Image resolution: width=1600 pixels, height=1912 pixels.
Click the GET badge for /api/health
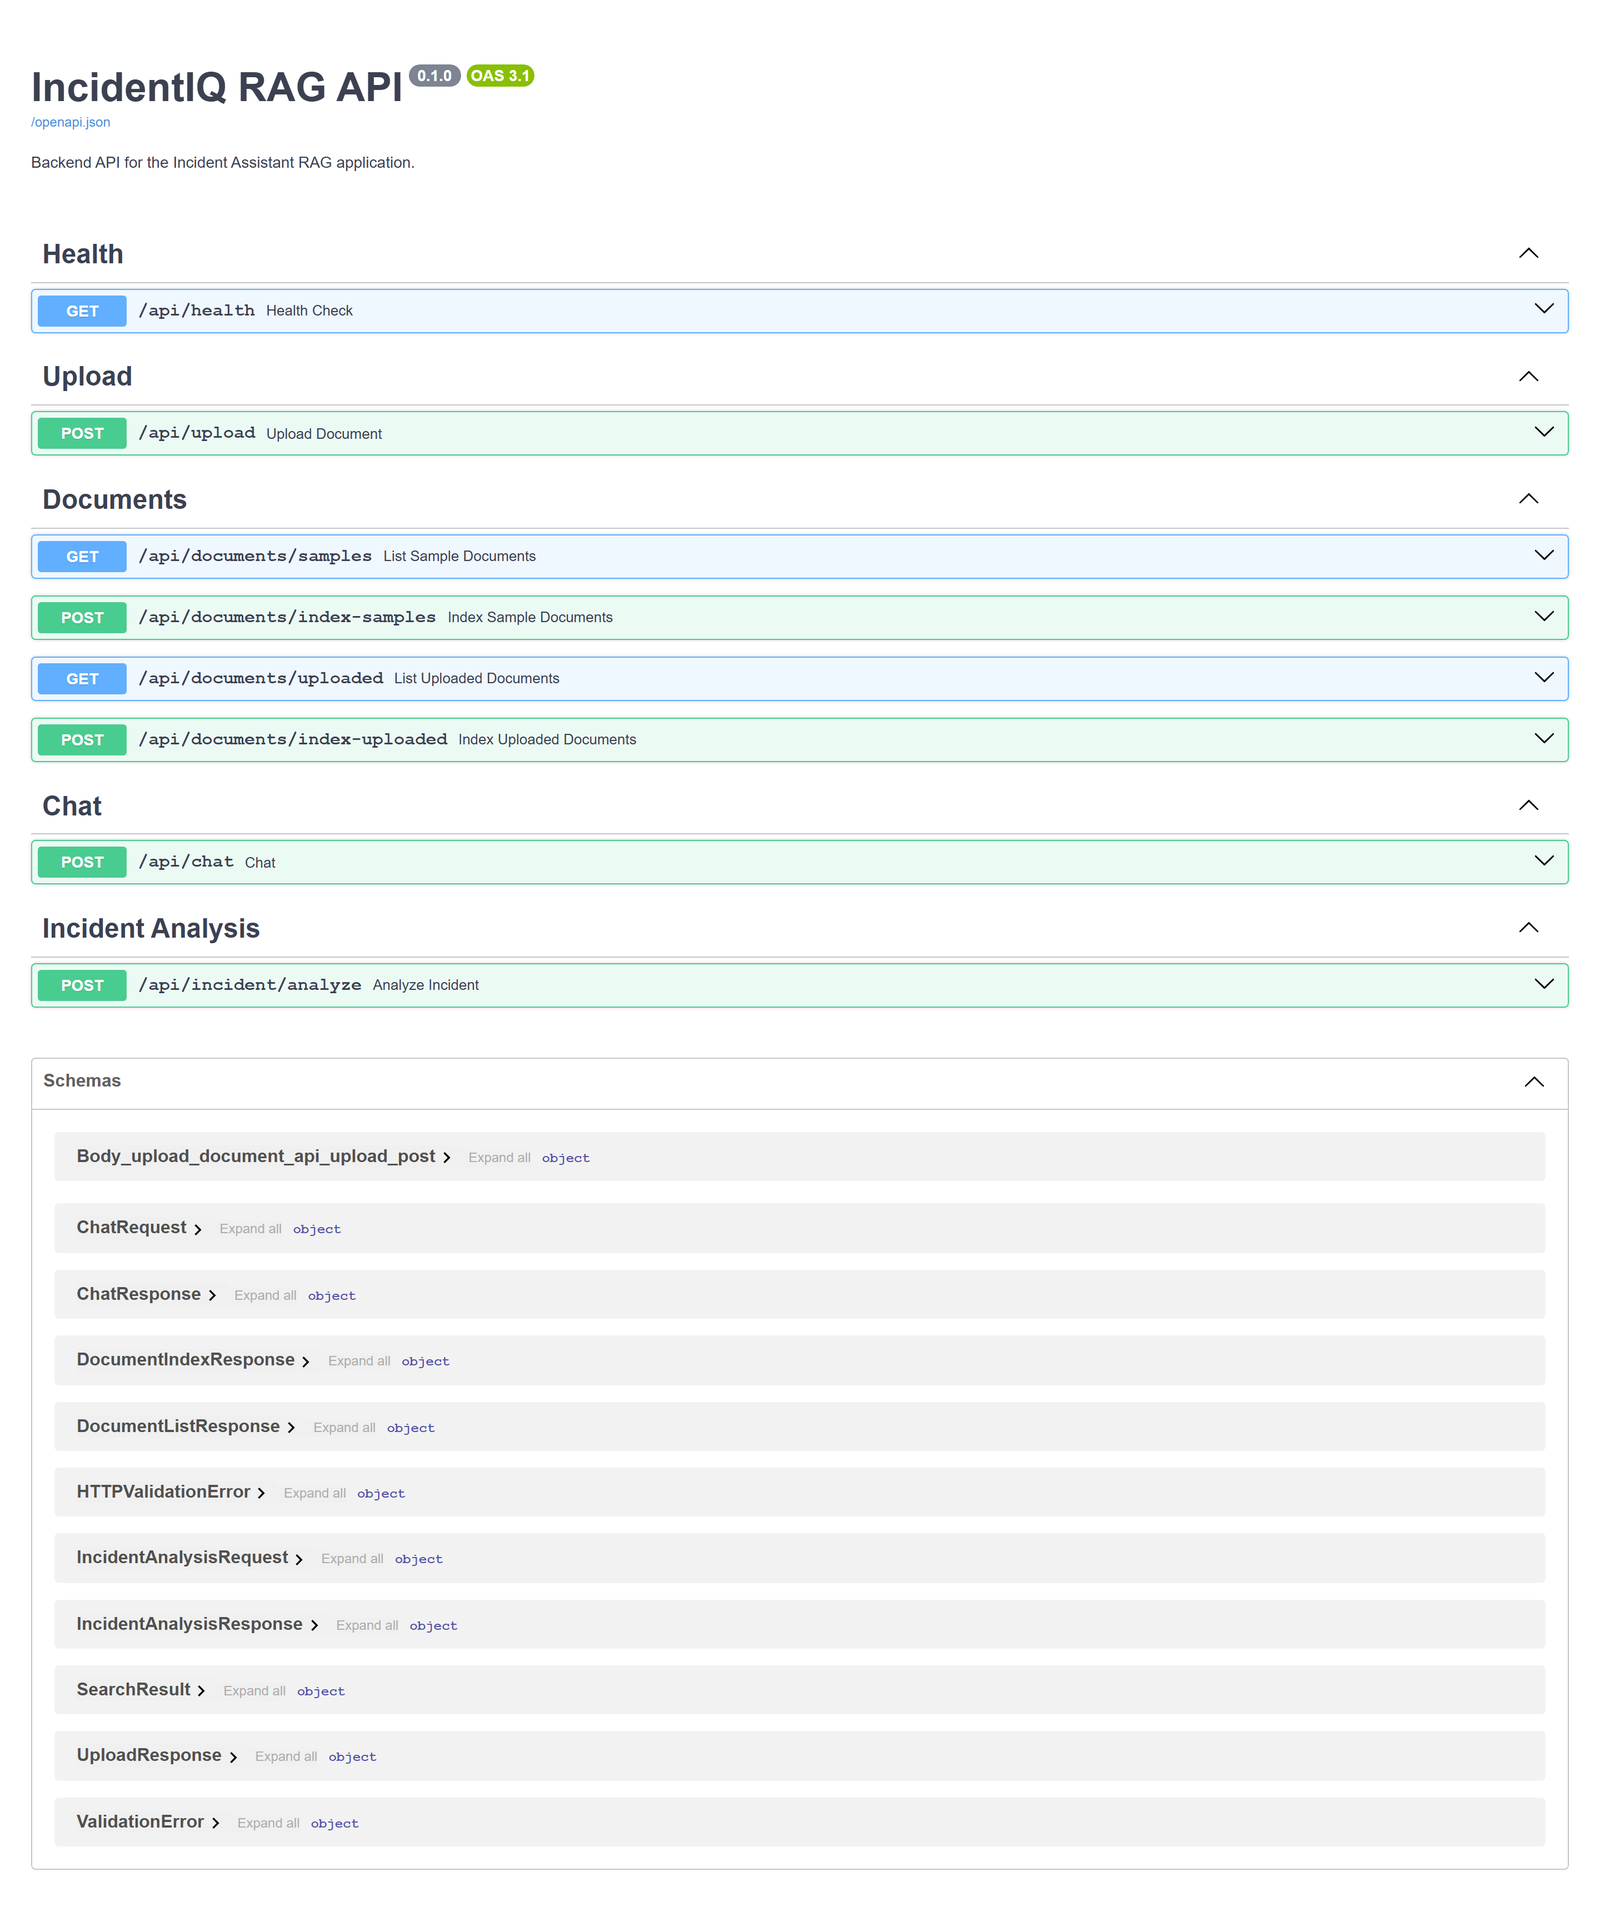(82, 311)
